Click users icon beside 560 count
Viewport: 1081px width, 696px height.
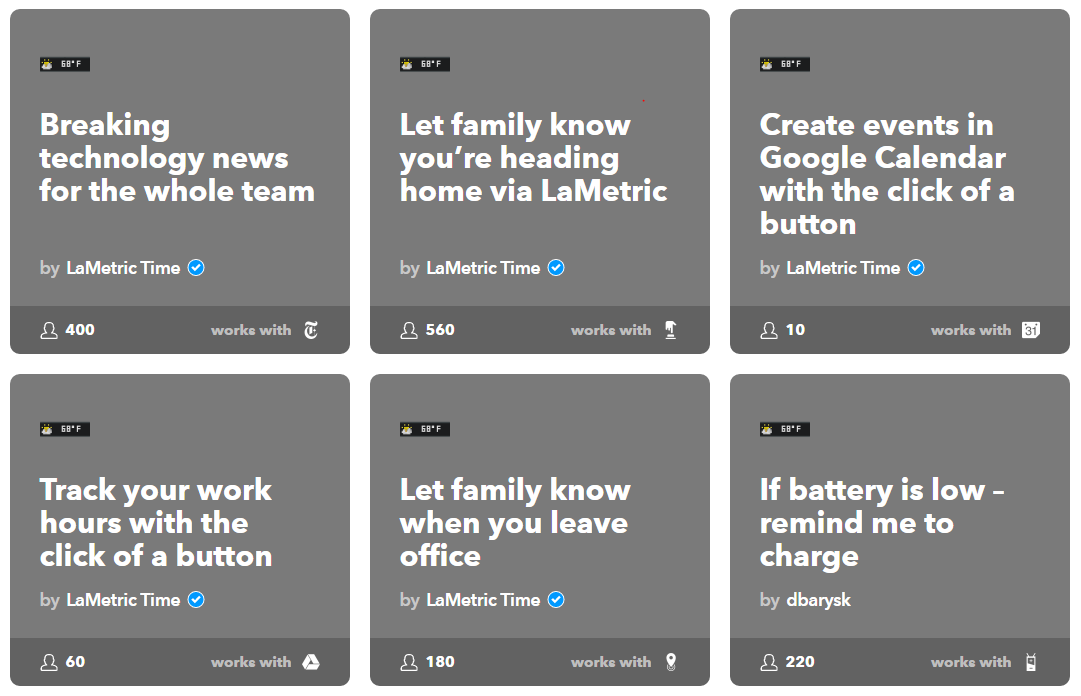(x=409, y=330)
